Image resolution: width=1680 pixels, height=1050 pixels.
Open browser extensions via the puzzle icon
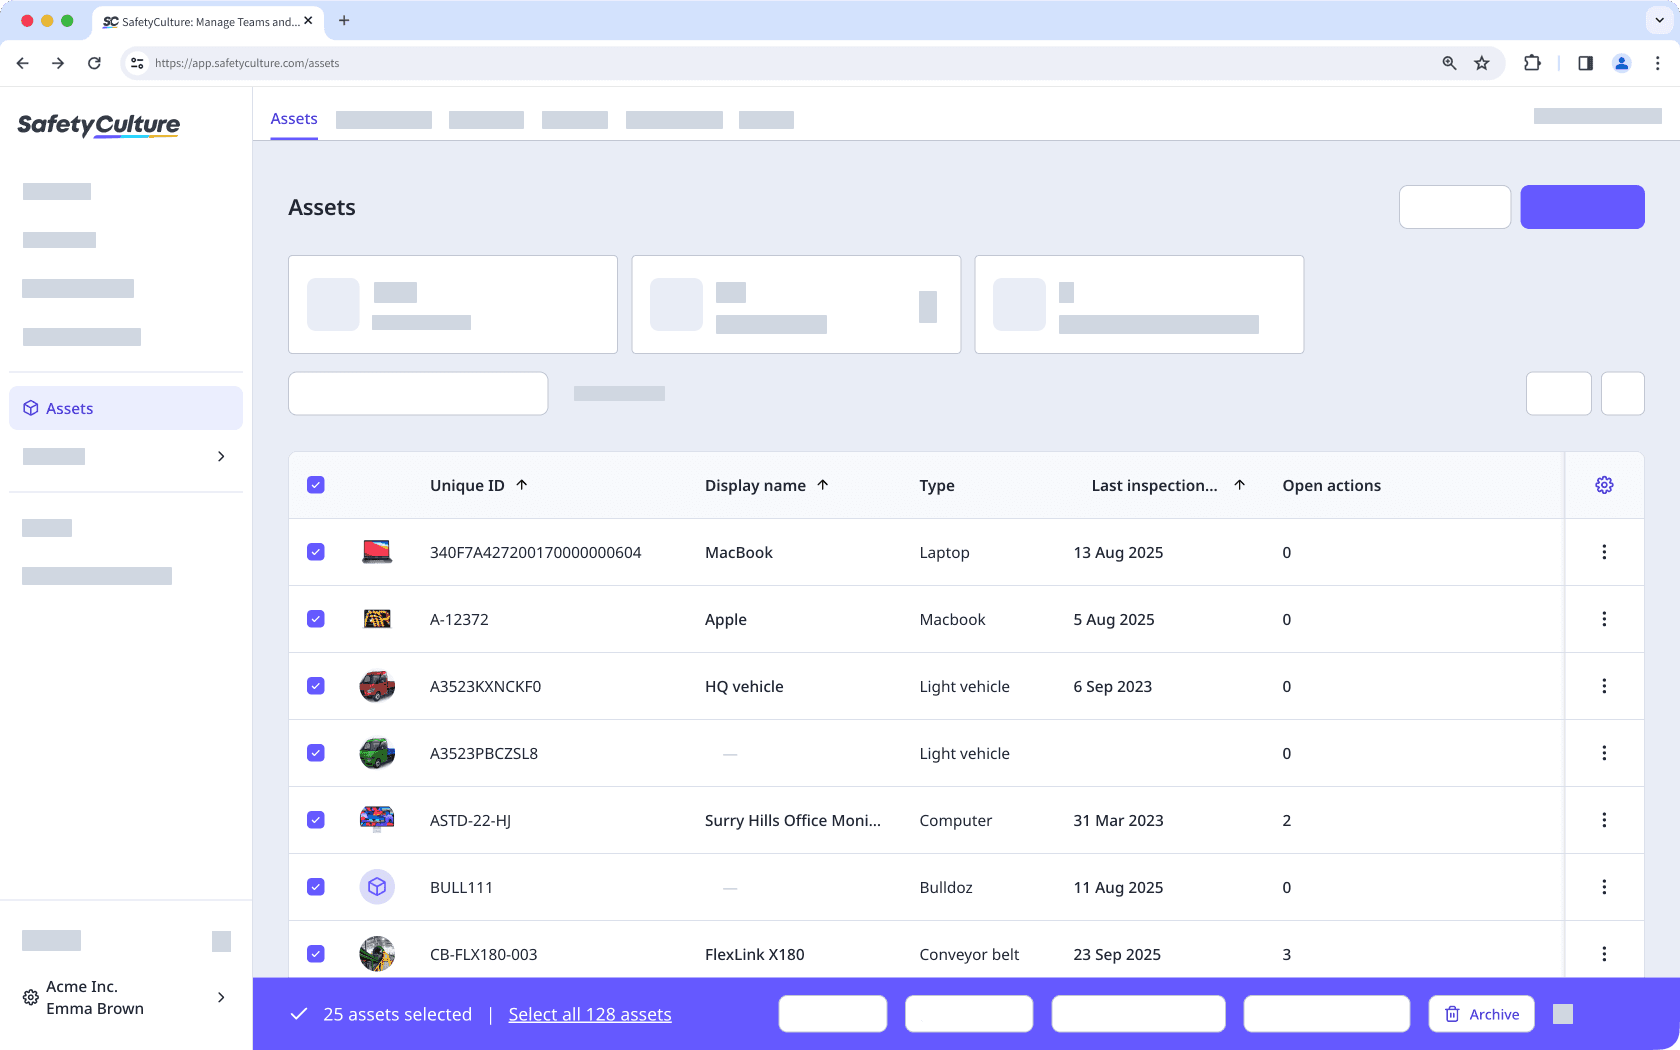1532,62
